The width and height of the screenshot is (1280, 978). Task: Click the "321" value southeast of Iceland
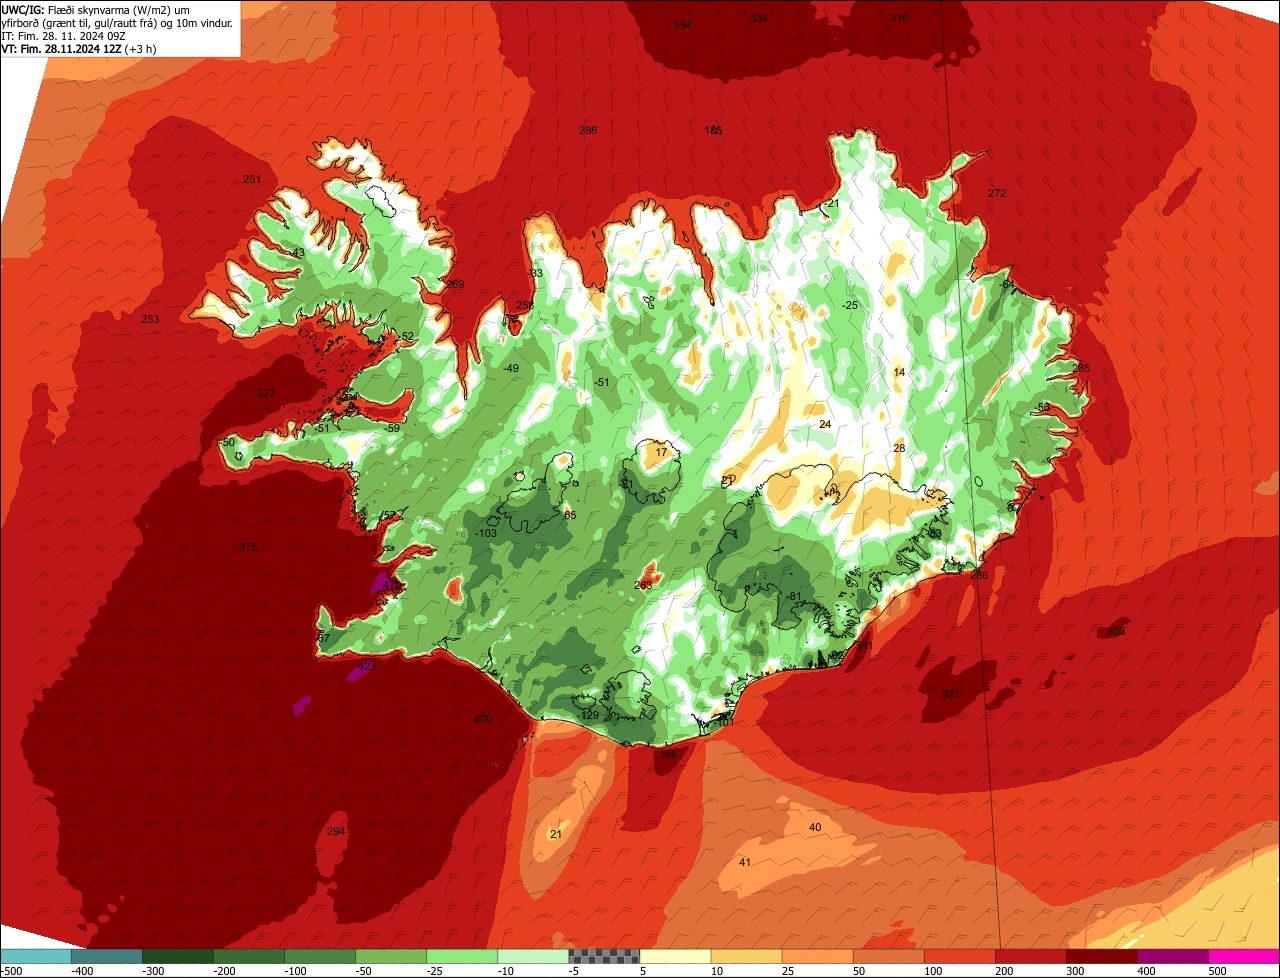coord(951,694)
